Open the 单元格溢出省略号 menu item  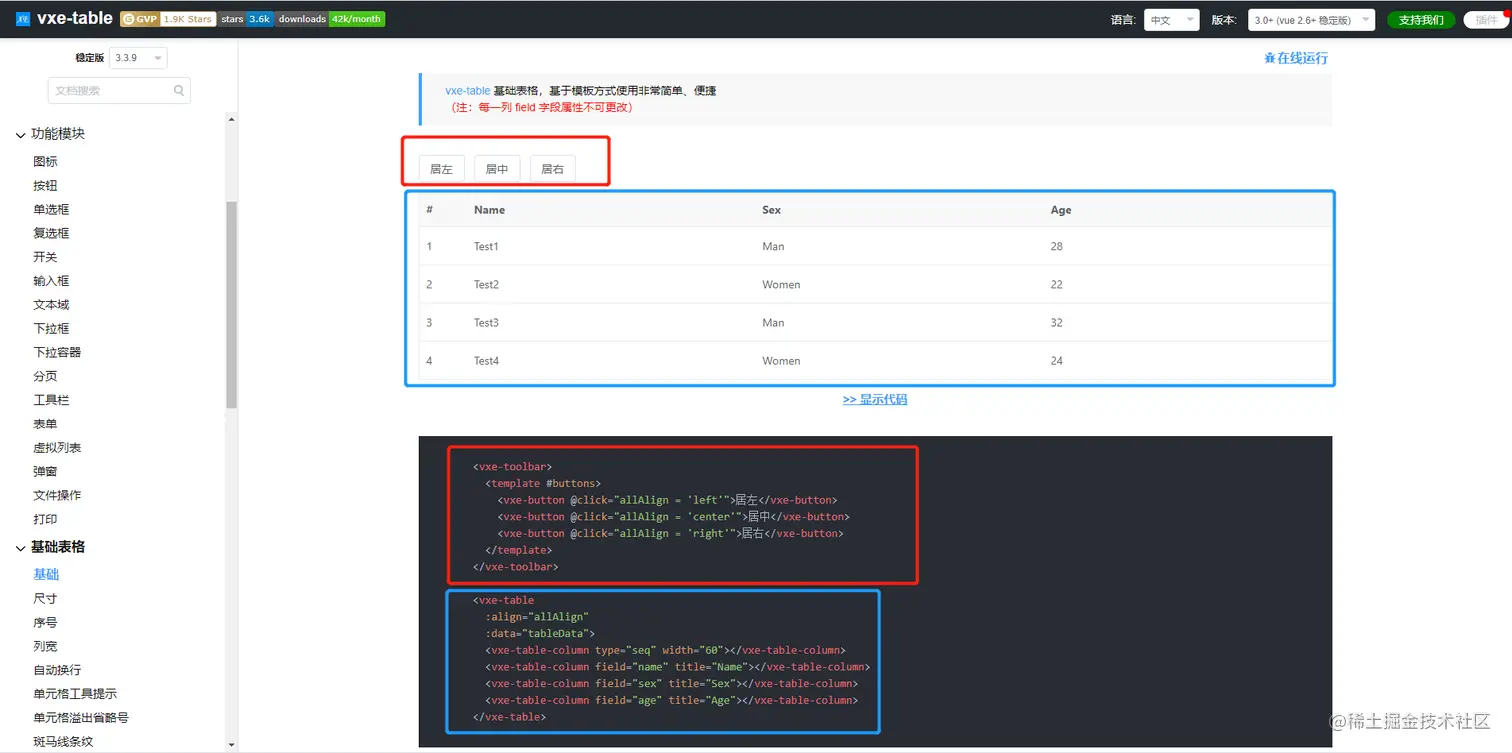click(81, 718)
